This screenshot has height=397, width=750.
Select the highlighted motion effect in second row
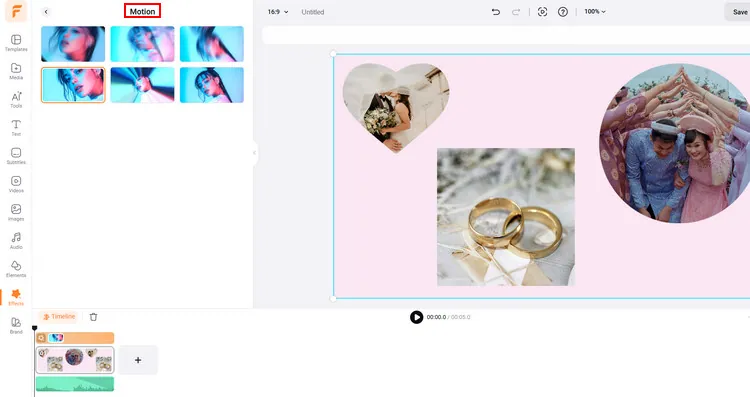tap(73, 85)
